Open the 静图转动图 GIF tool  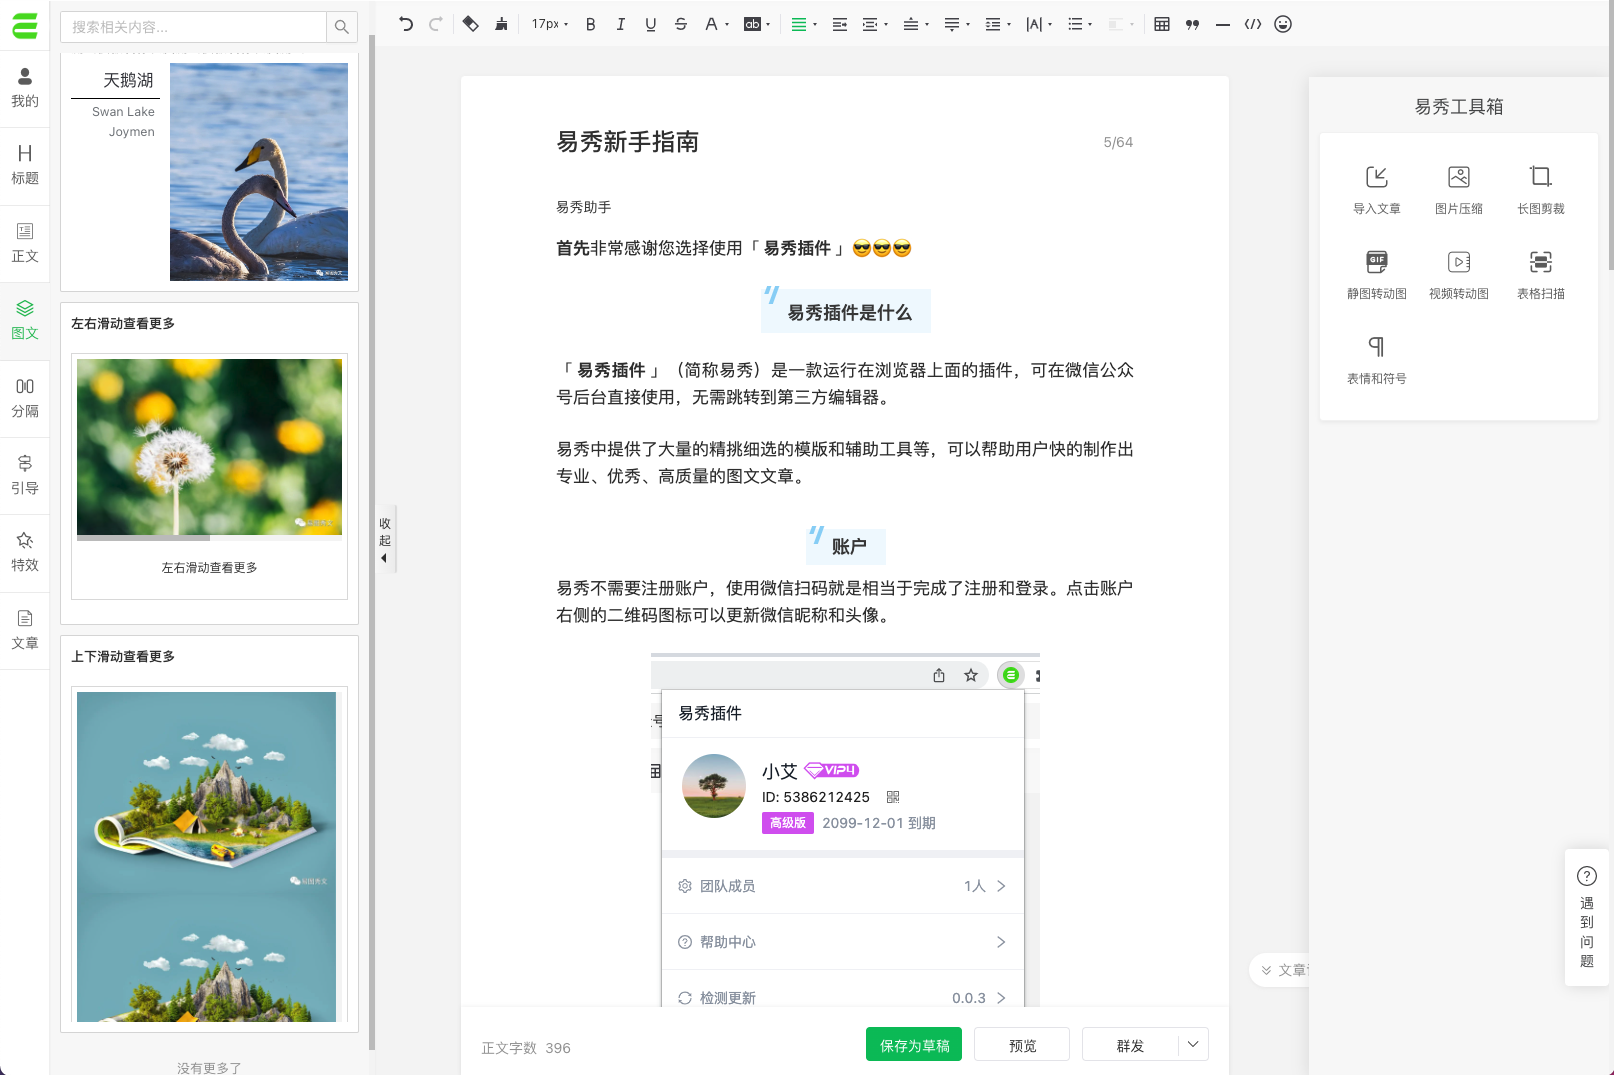click(1377, 275)
